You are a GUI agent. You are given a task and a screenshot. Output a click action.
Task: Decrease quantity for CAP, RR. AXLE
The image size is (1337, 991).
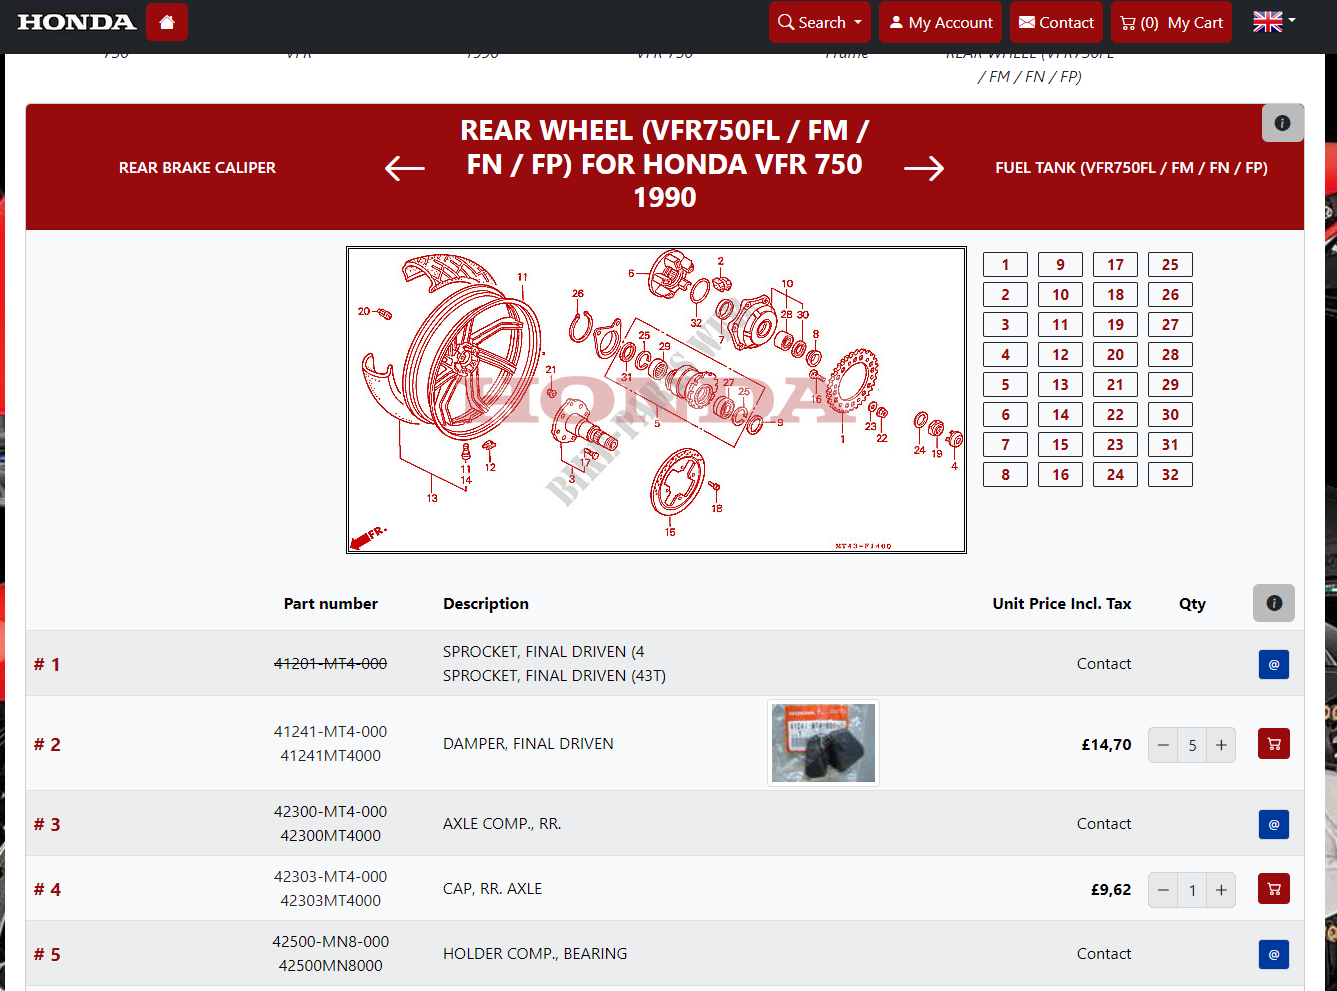point(1163,890)
